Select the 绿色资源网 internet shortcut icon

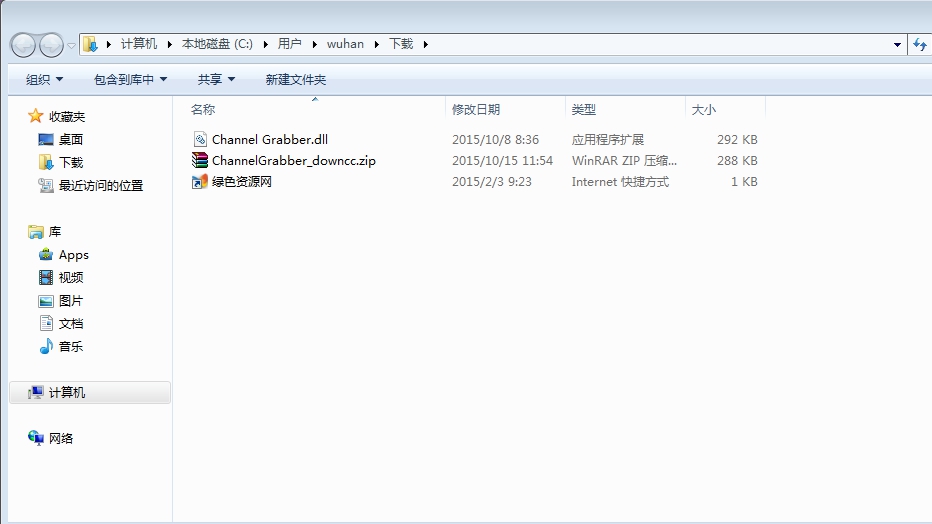pyautogui.click(x=200, y=182)
